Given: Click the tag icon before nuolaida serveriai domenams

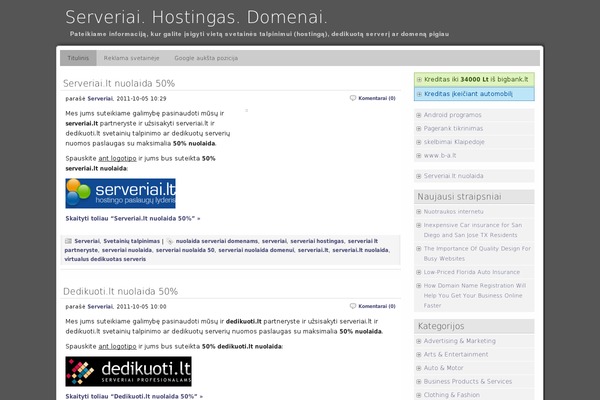Looking at the screenshot, I should [x=170, y=241].
